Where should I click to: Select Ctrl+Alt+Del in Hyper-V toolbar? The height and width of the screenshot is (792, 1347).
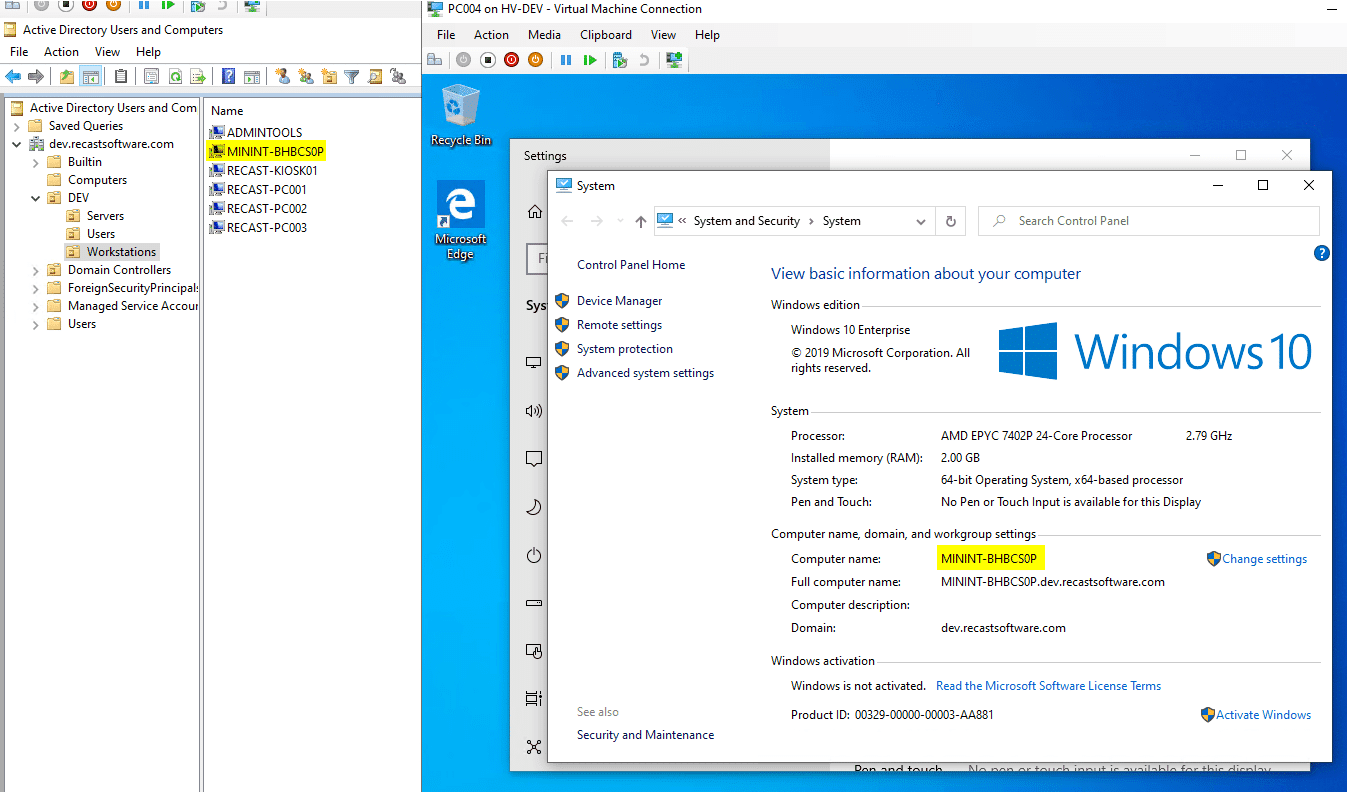click(x=434, y=59)
